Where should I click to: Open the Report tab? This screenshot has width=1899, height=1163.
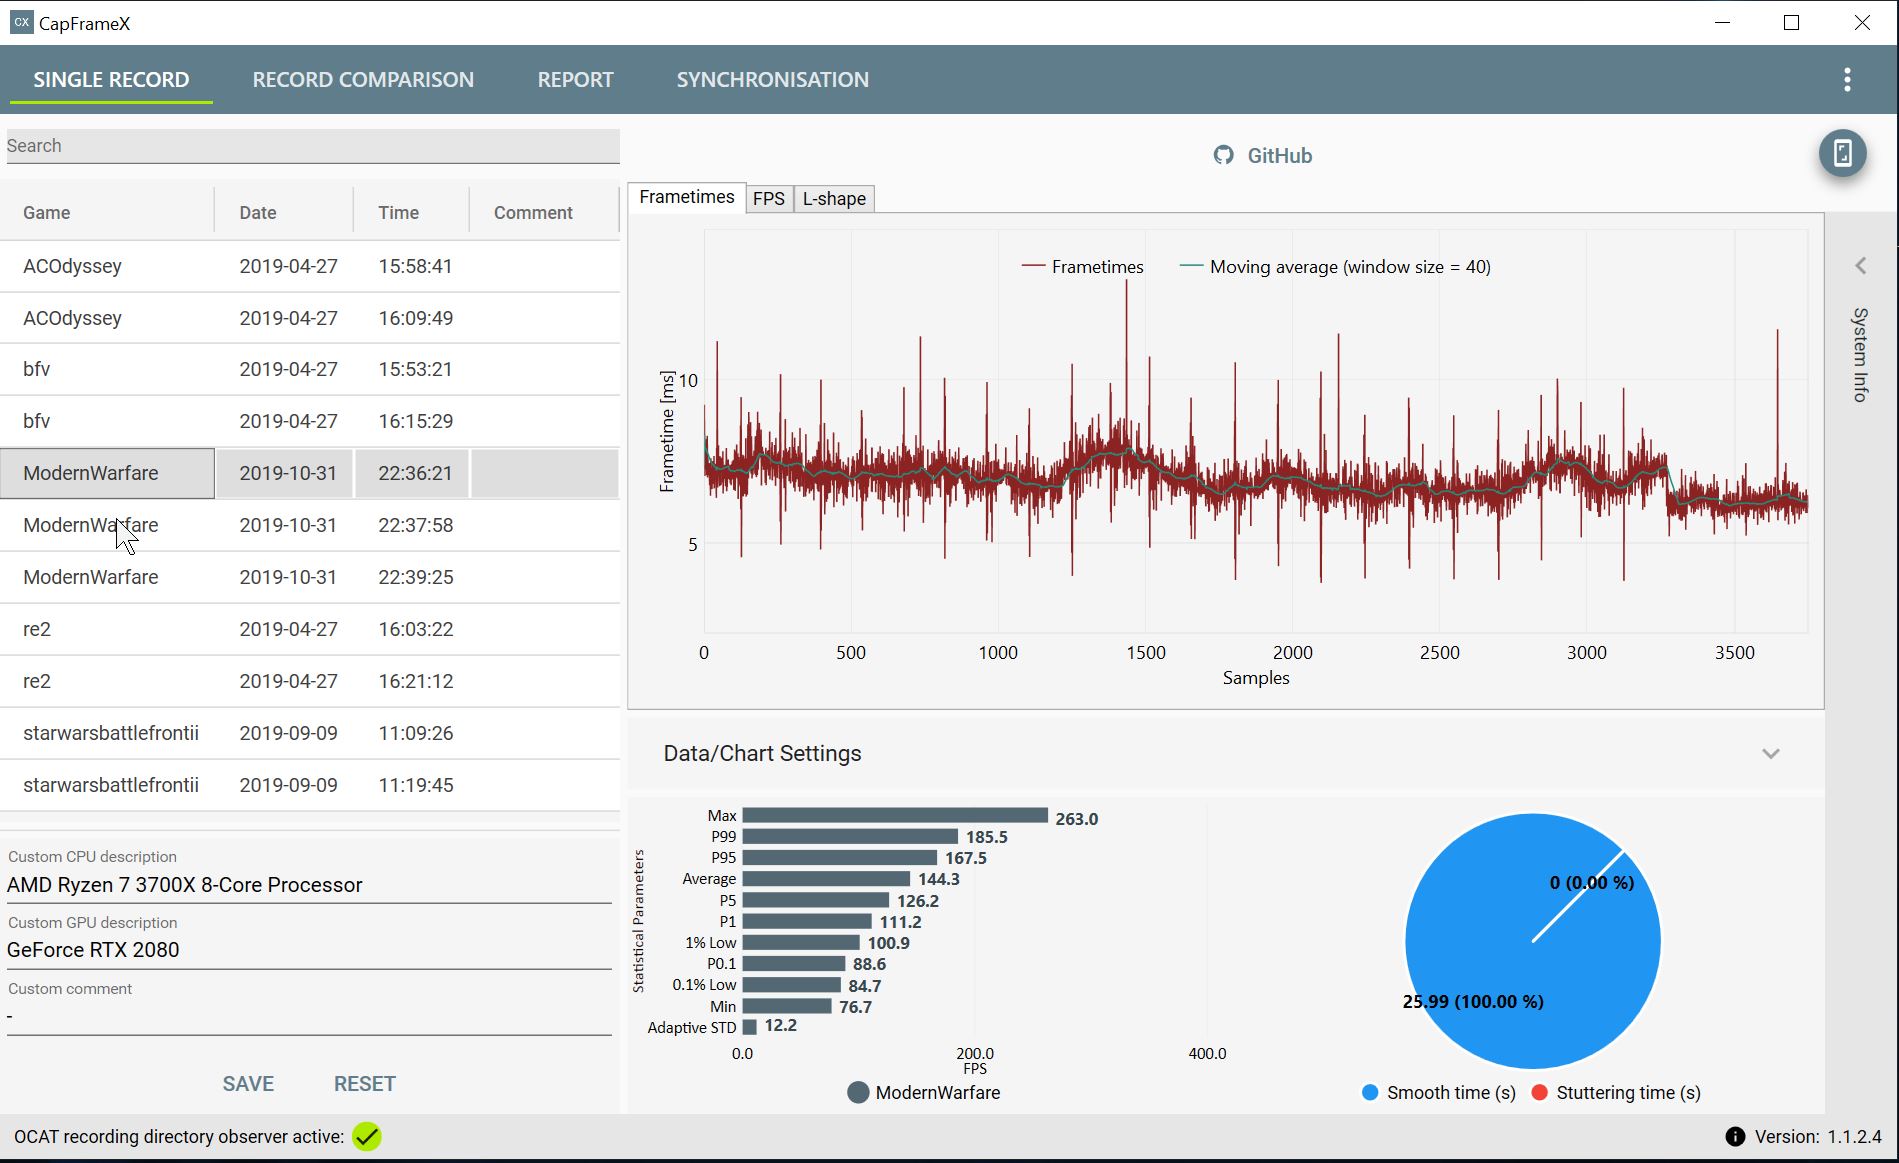pos(575,80)
